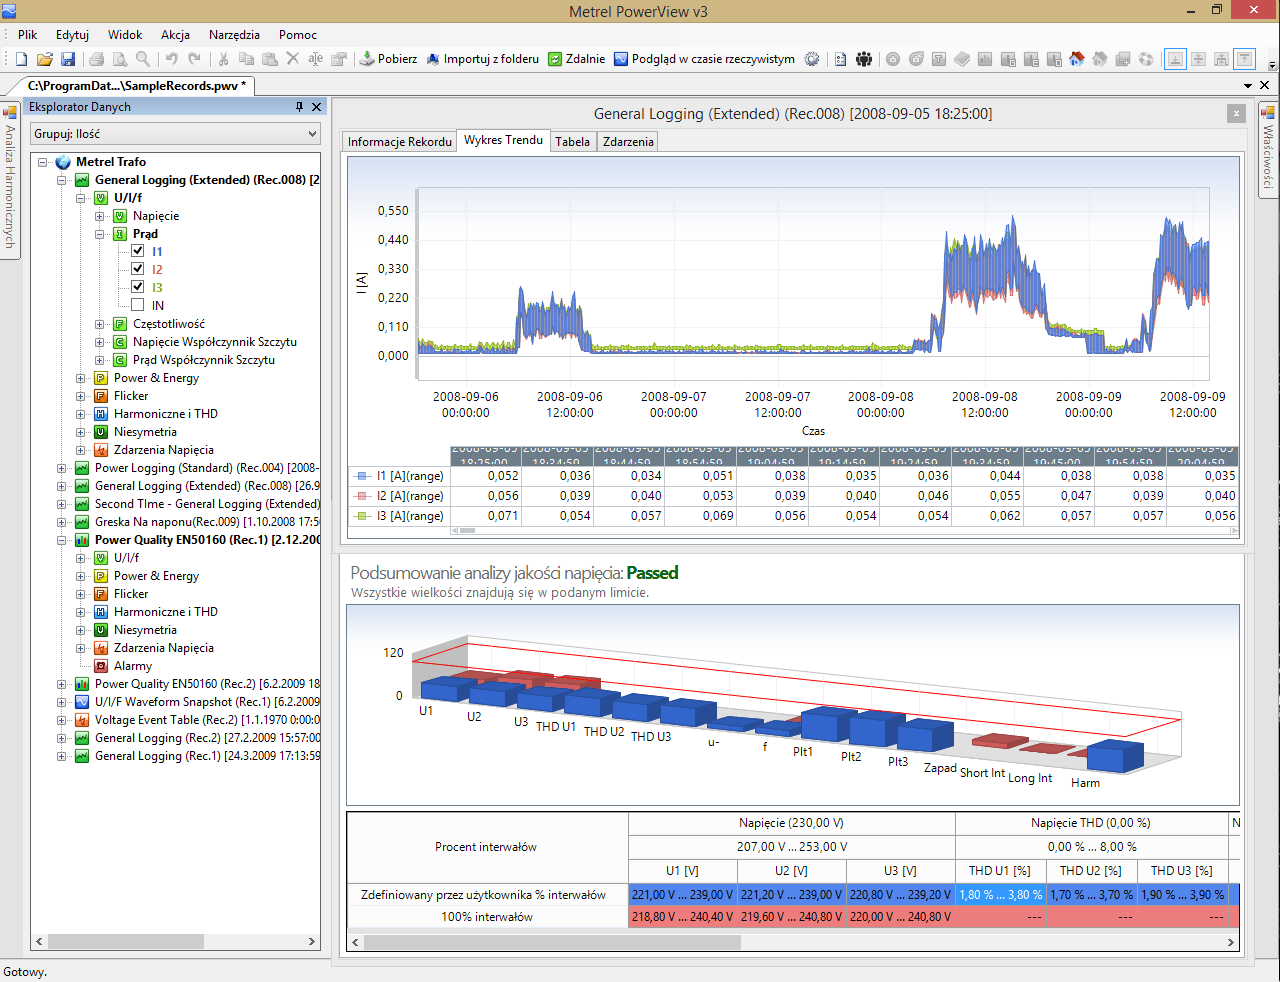Enable the IN current checkbox
The width and height of the screenshot is (1280, 982).
coord(138,305)
